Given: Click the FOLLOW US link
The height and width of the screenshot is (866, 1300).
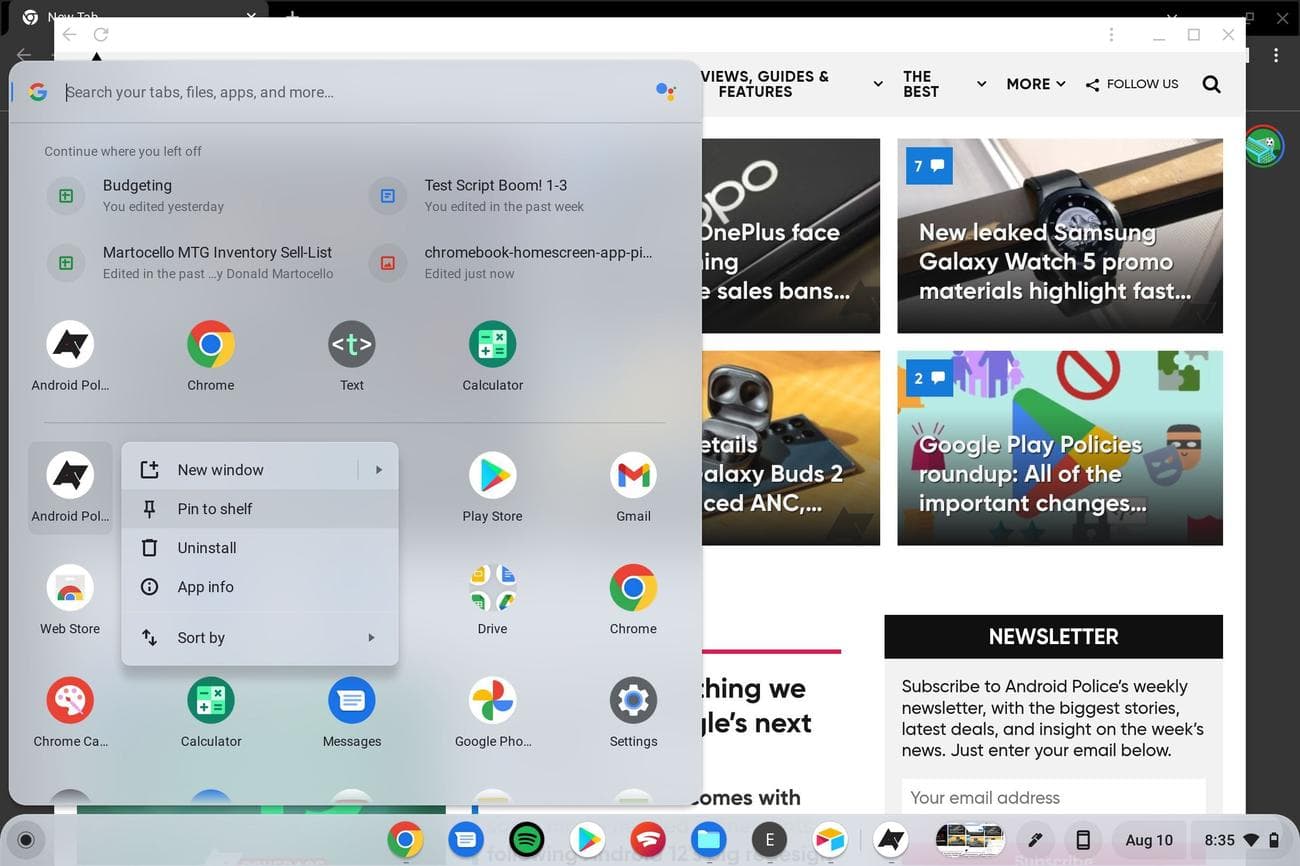Looking at the screenshot, I should coord(1132,84).
